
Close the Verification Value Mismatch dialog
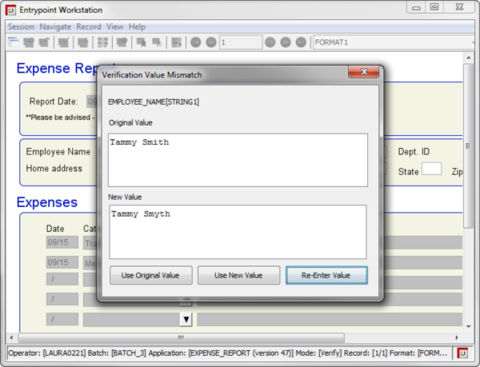point(364,72)
